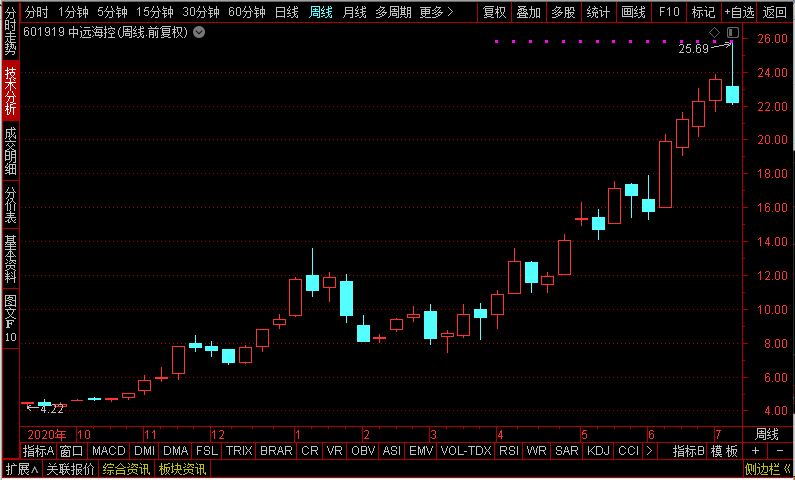795x480 pixels.
Task: Expand the 更多 periods menu
Action: click(437, 12)
